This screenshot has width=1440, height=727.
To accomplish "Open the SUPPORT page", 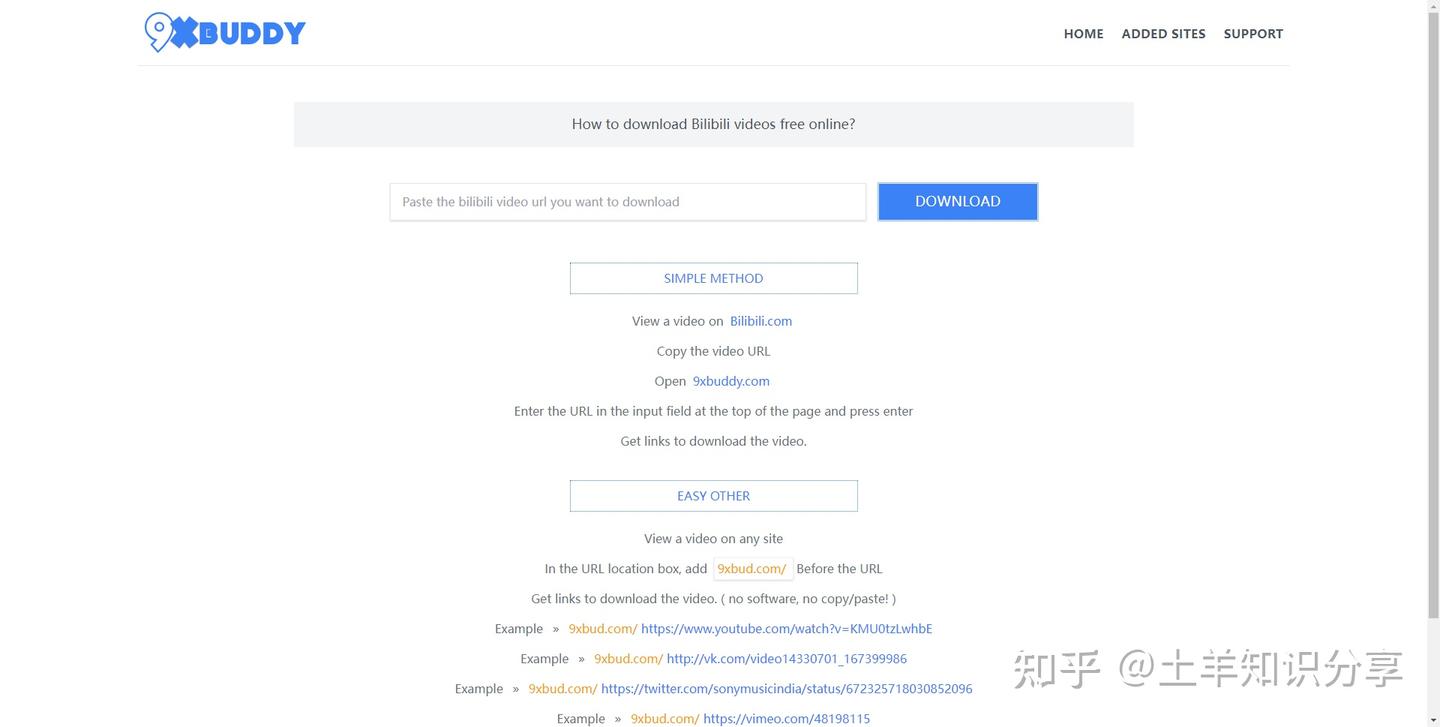I will (1253, 34).
